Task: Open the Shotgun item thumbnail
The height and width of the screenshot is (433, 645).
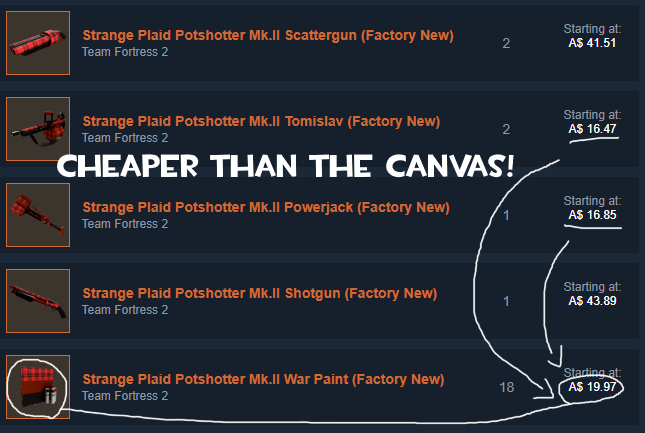Action: (38, 301)
